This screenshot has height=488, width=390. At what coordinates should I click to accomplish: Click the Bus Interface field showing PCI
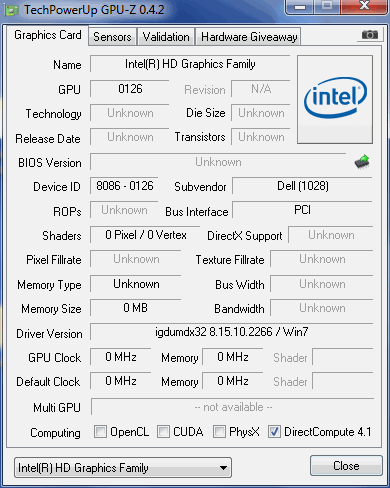click(x=302, y=210)
